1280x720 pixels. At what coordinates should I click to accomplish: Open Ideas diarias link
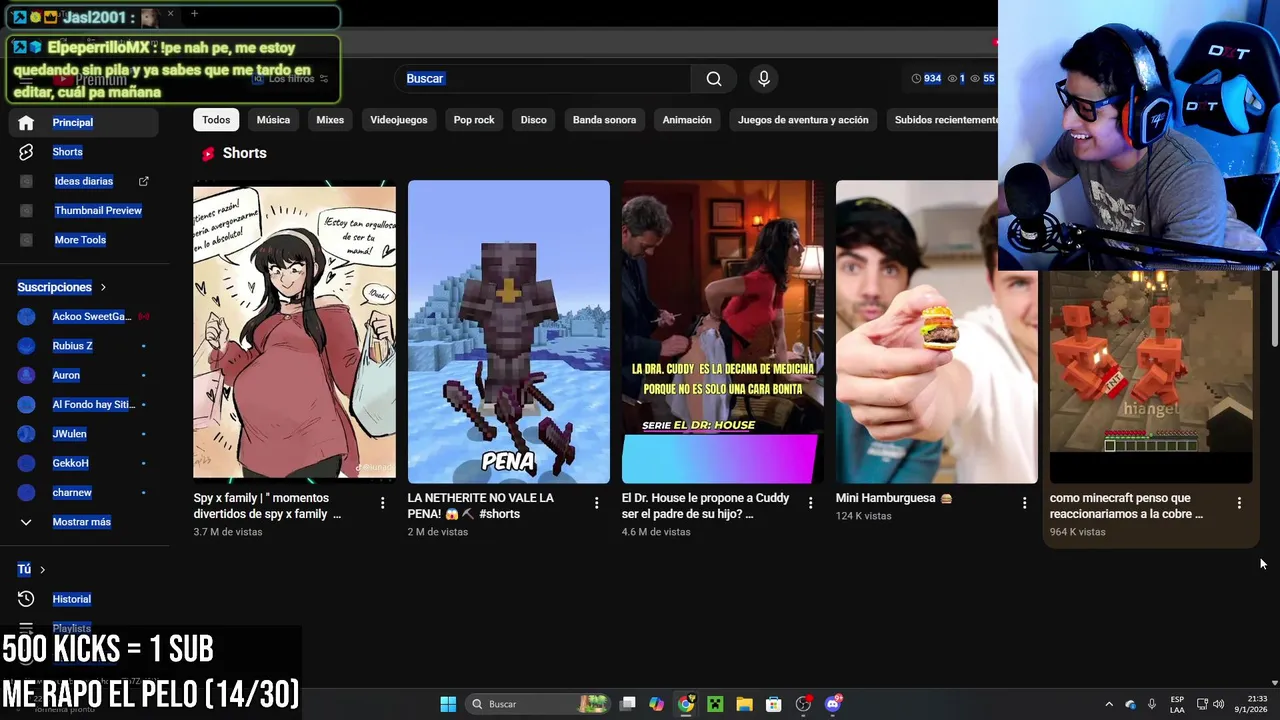[84, 181]
